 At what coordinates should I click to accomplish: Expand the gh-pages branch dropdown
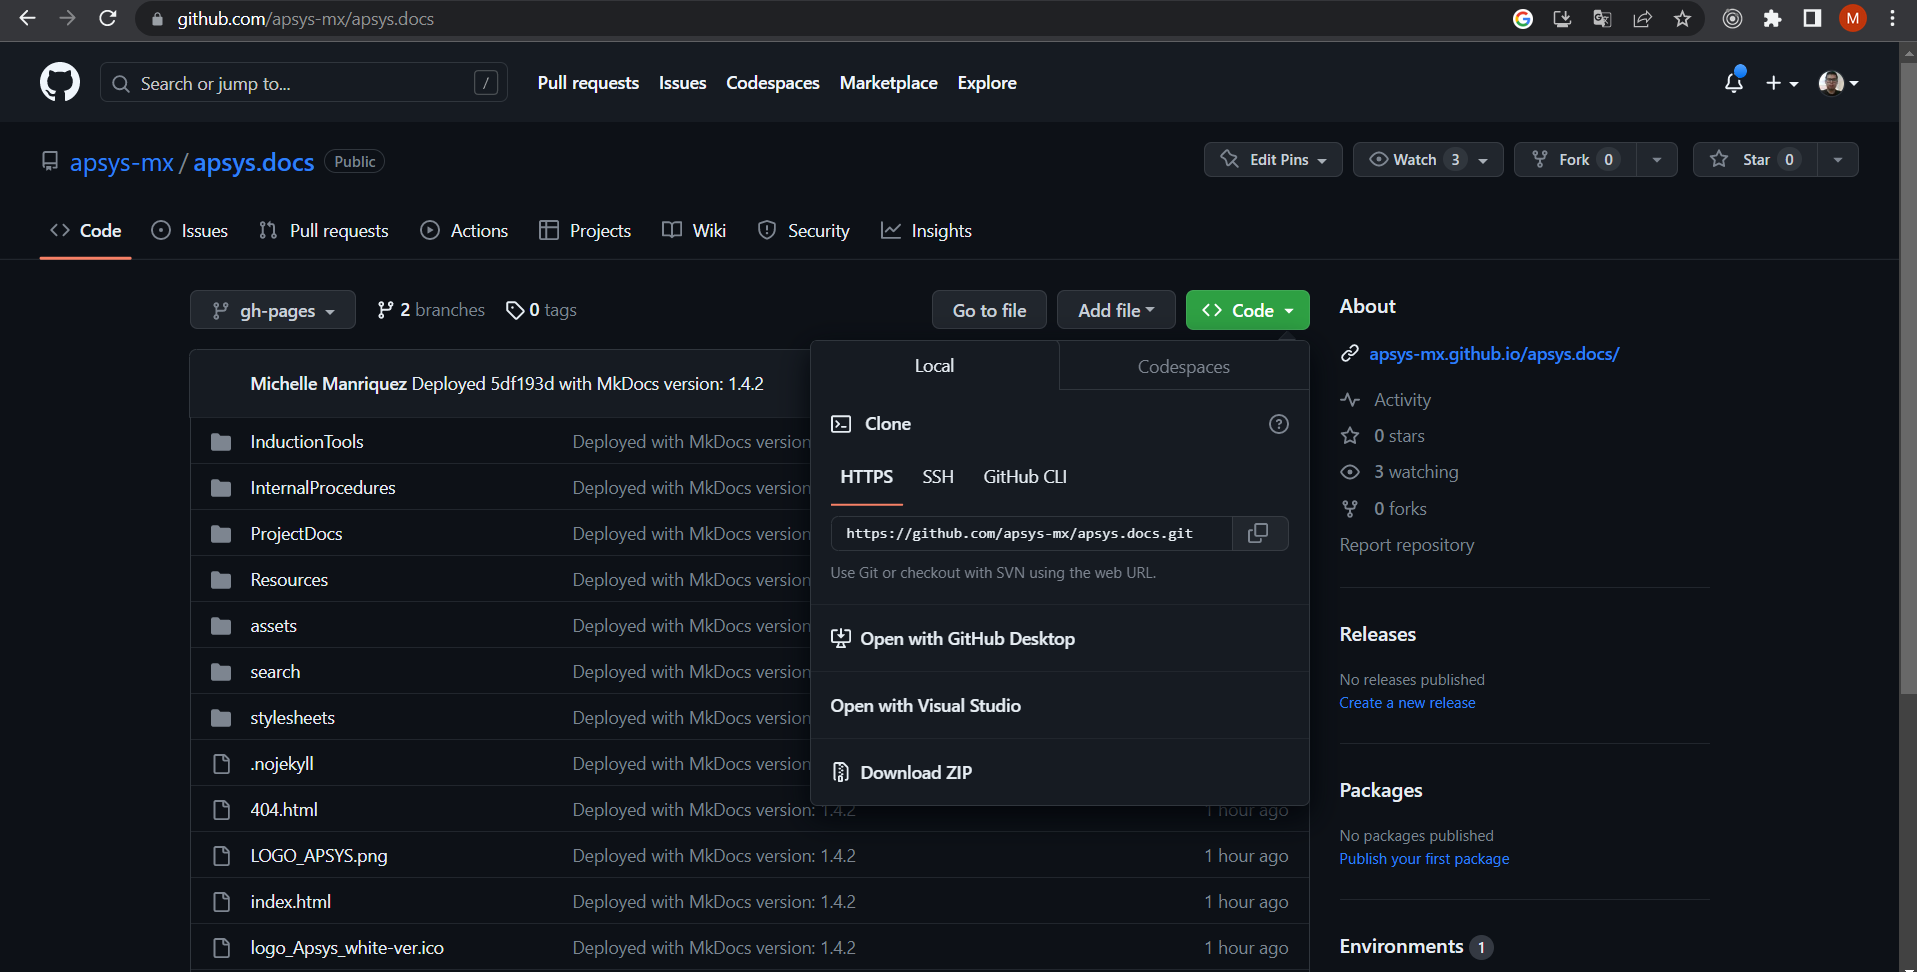click(x=272, y=310)
